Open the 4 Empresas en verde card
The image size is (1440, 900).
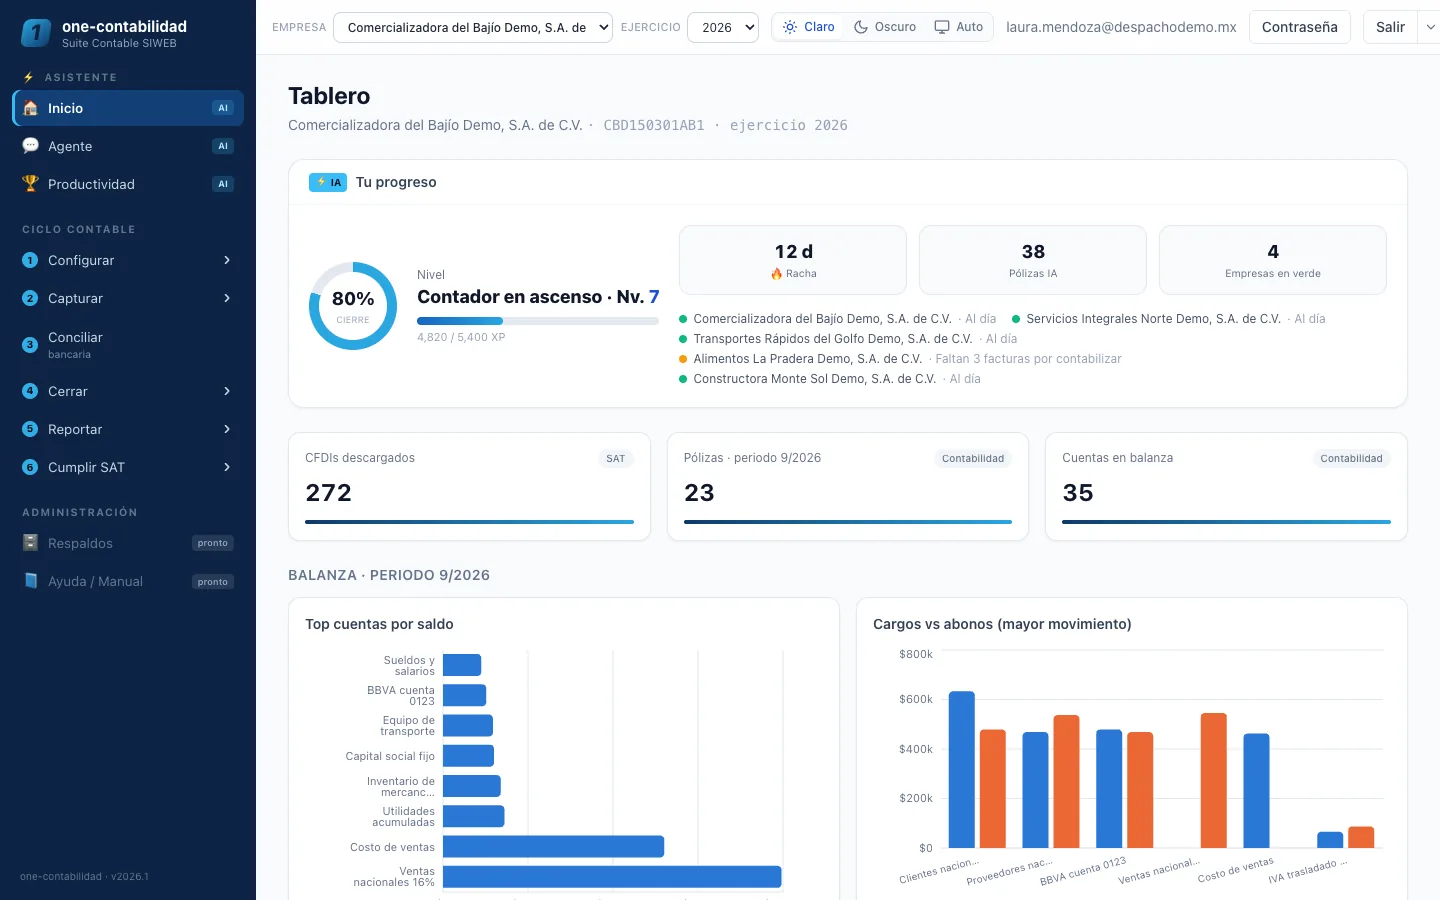(1273, 260)
